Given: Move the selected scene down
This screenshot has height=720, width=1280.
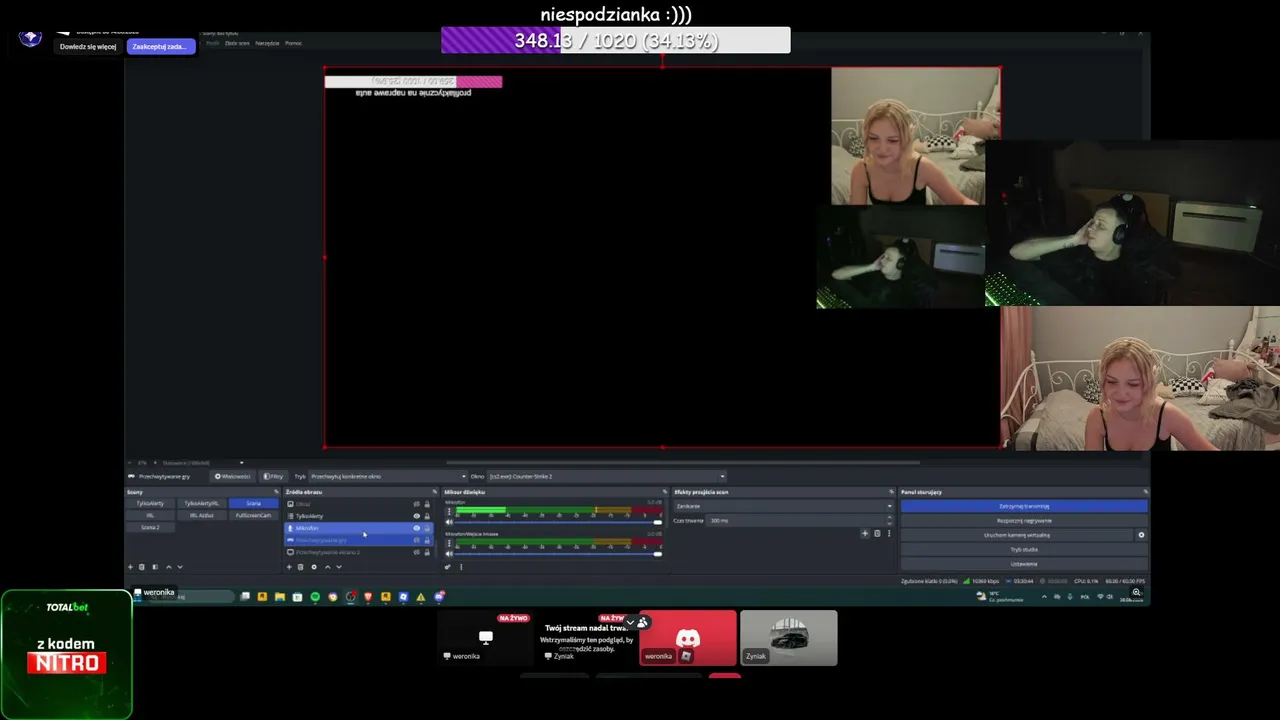Looking at the screenshot, I should [180, 567].
